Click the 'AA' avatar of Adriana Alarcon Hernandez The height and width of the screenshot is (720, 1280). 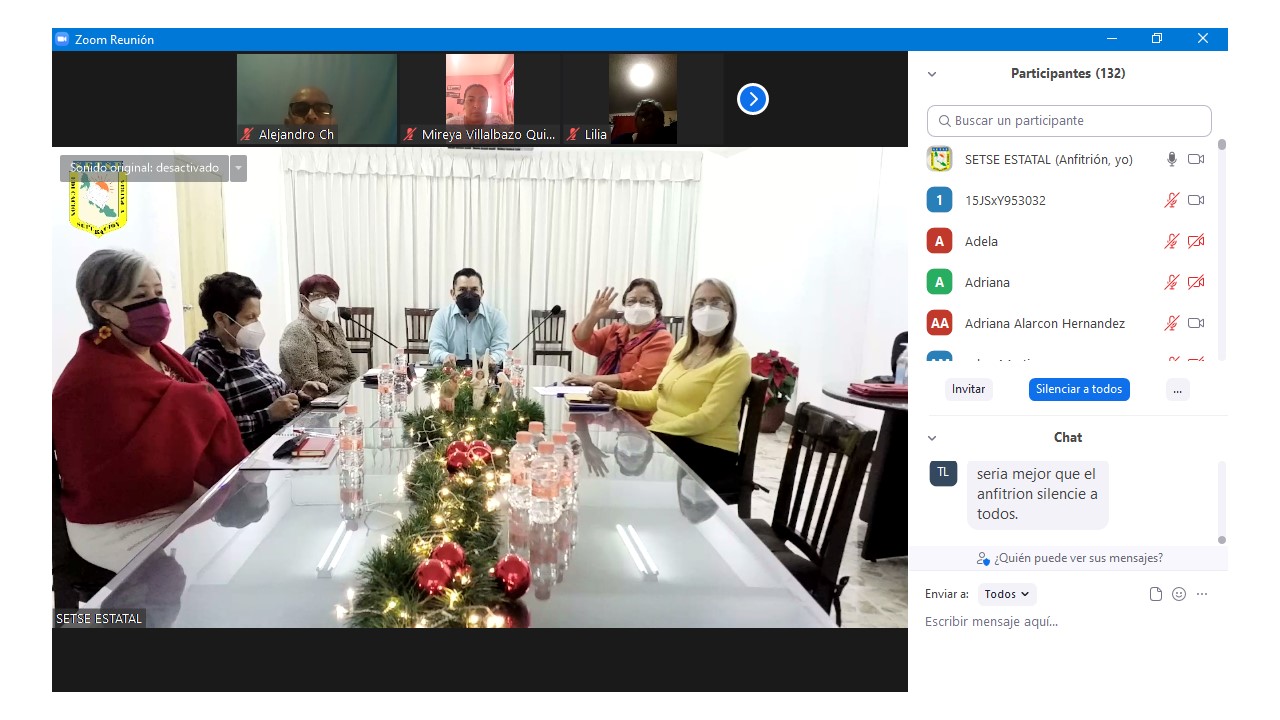point(939,323)
